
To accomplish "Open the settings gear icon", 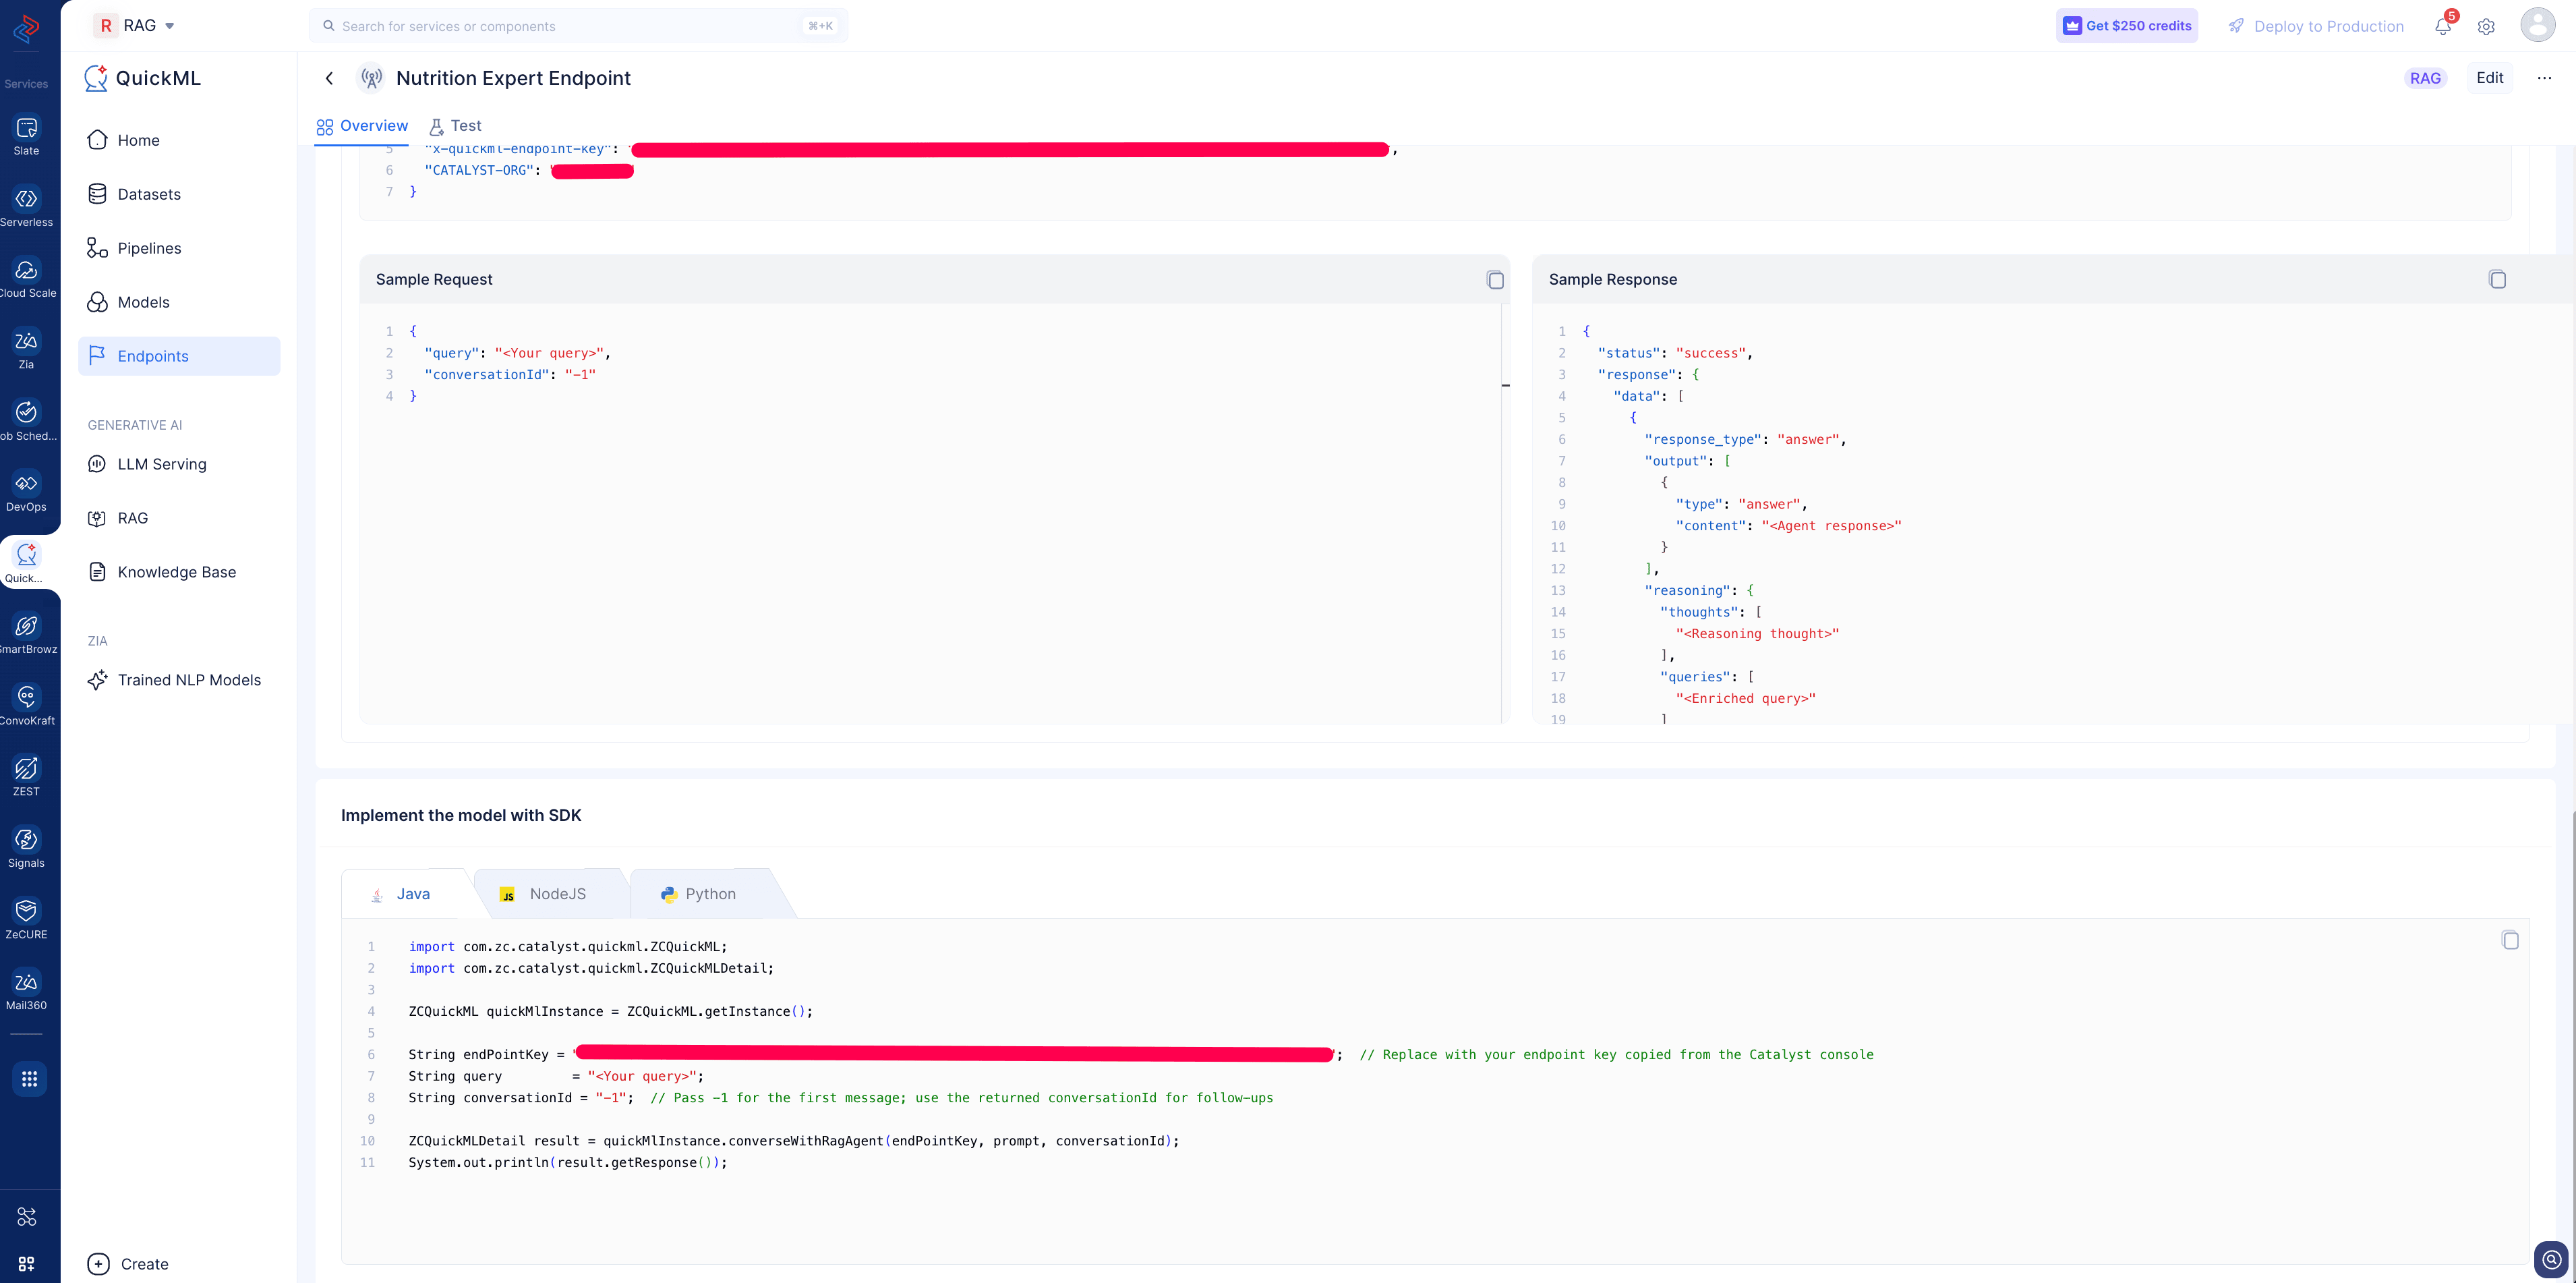I will coord(2486,27).
